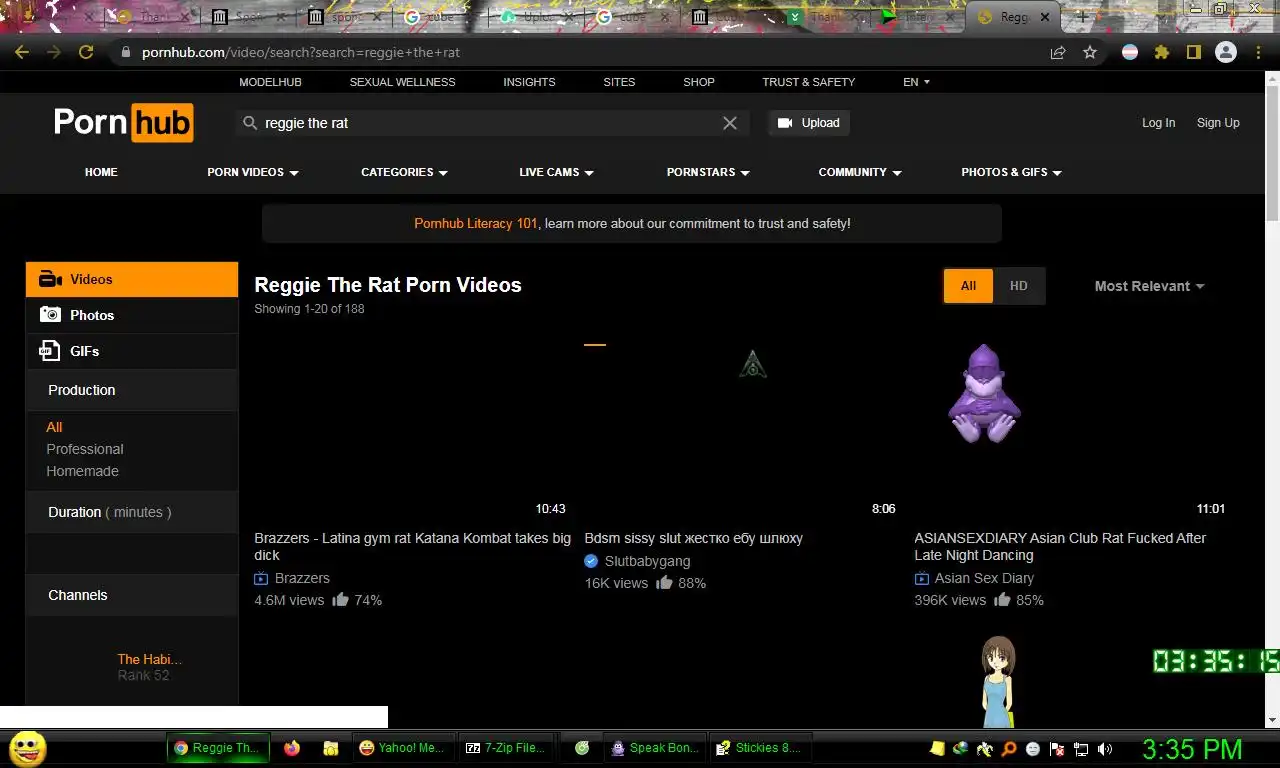The image size is (1280, 768).
Task: Filter by Homemade production
Action: tap(82, 471)
